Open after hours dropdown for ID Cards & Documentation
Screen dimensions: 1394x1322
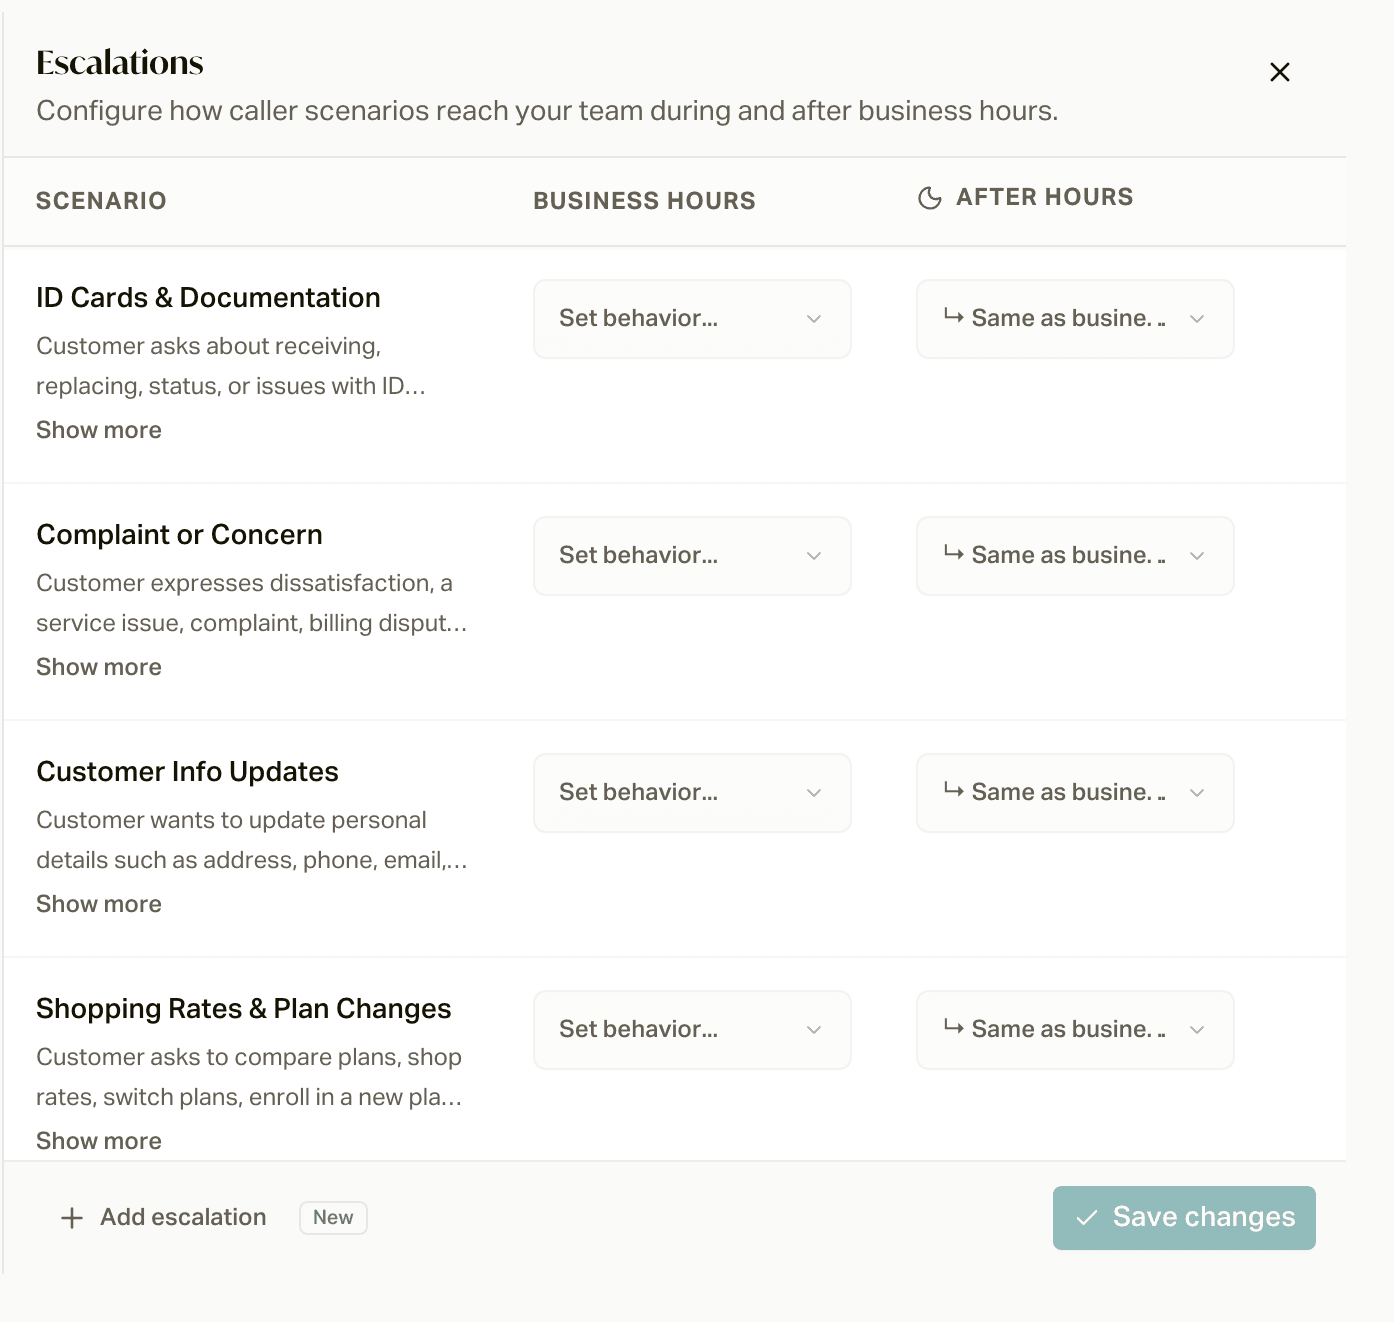(1075, 319)
